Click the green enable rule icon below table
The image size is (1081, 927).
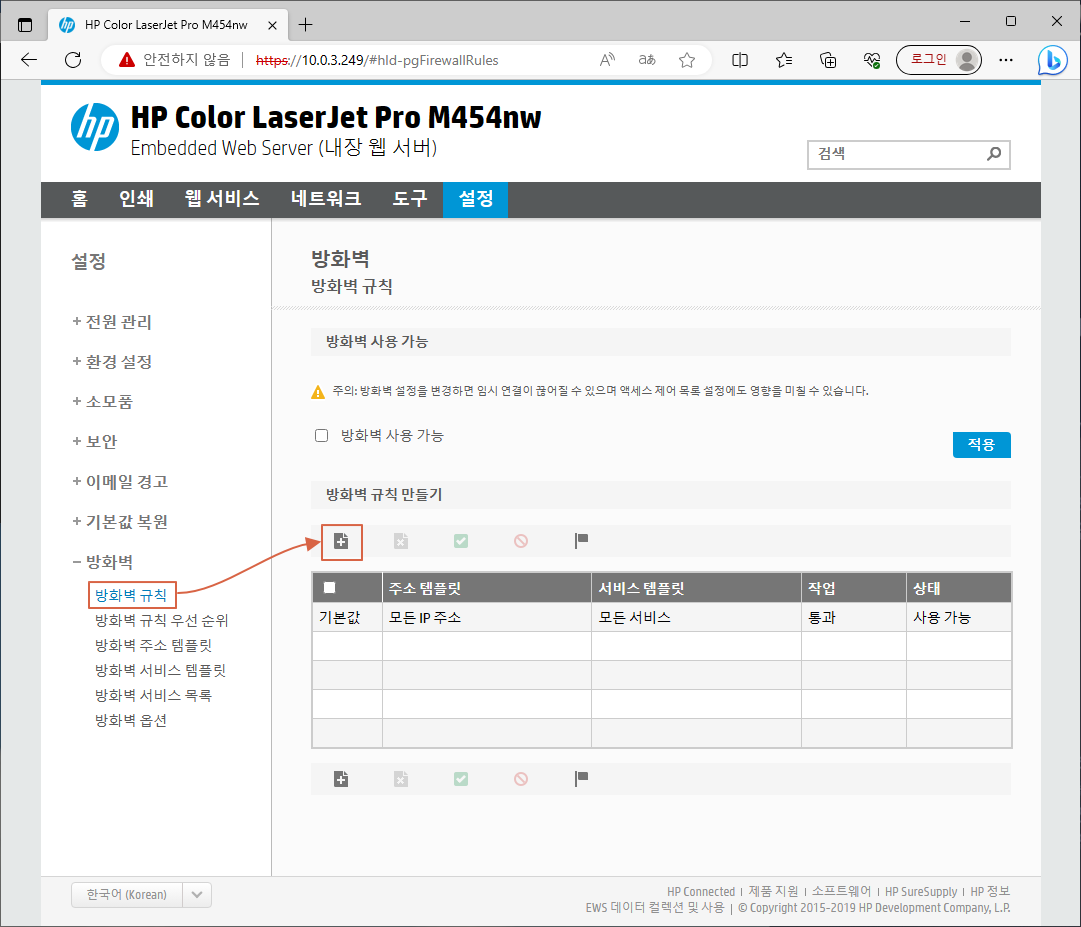point(461,779)
